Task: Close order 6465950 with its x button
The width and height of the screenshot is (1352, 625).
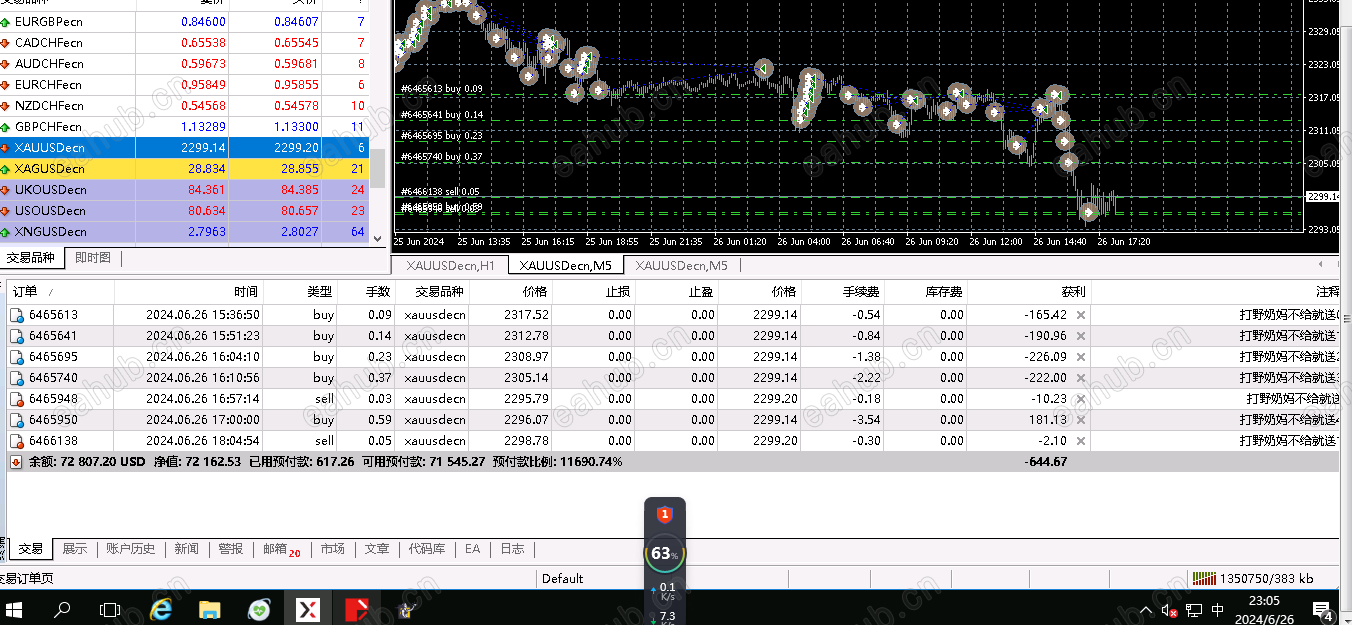Action: click(1080, 420)
